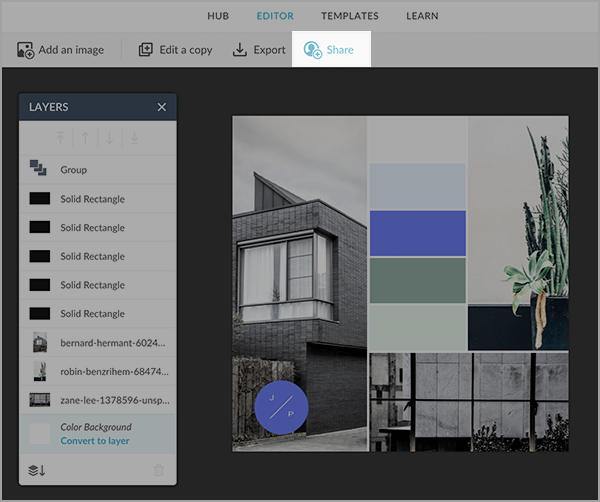The height and width of the screenshot is (502, 600).
Task: Click the concrete wall windows photo on canvas
Action: tap(469, 402)
